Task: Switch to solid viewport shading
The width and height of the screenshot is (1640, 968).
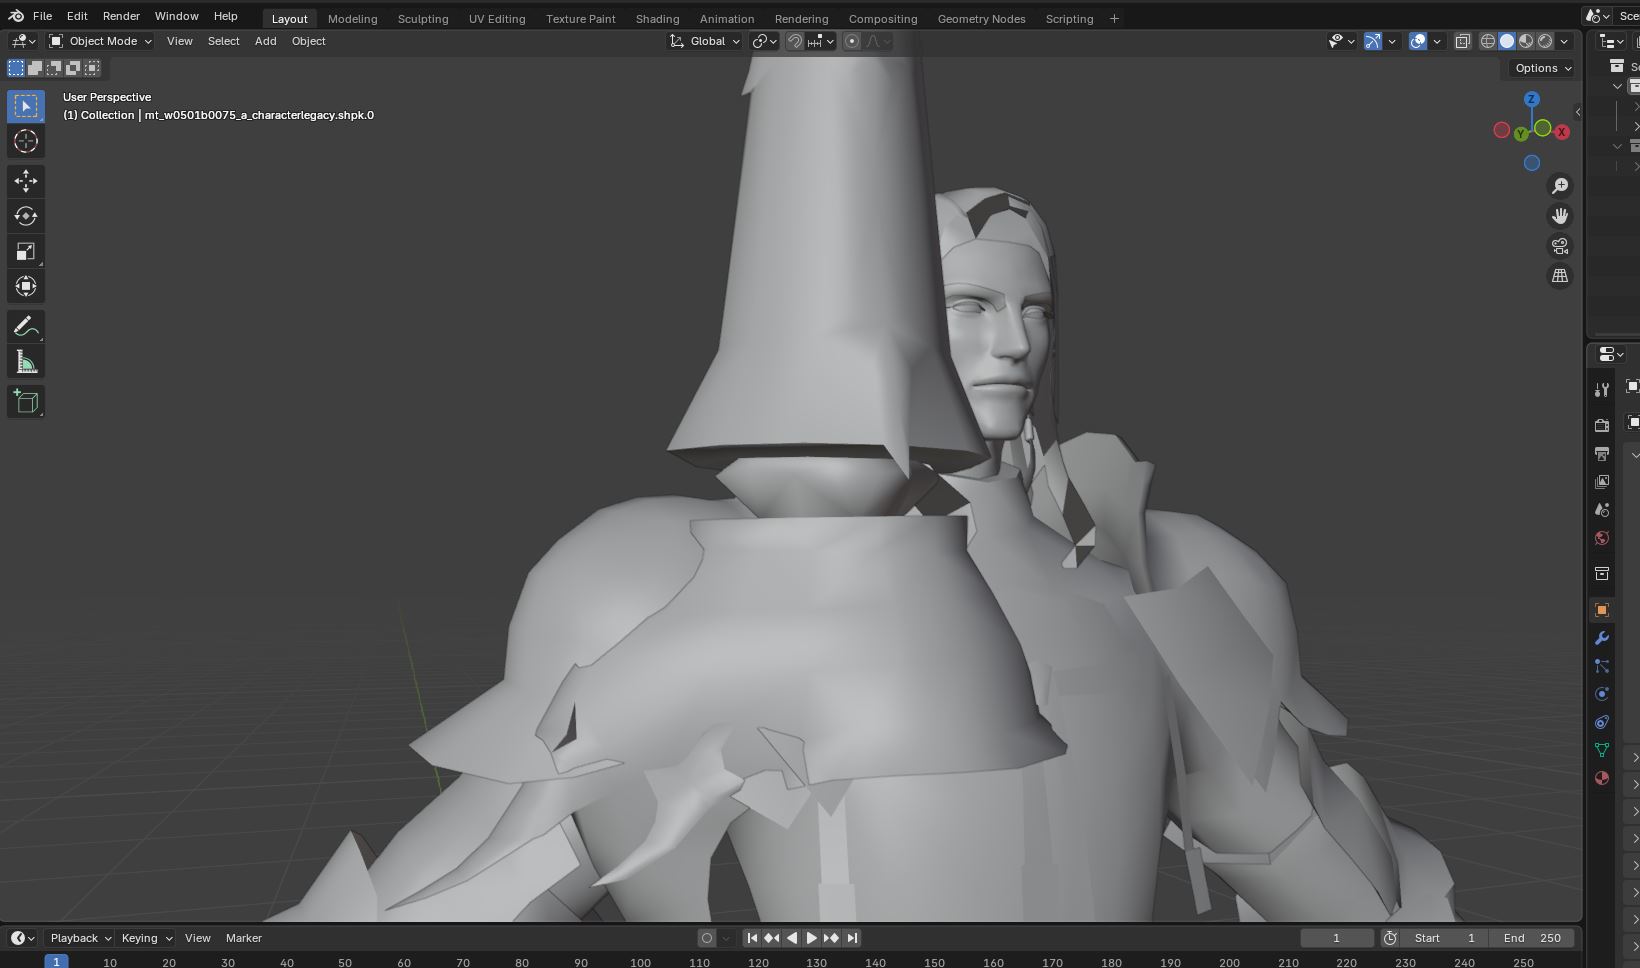Action: click(1507, 41)
